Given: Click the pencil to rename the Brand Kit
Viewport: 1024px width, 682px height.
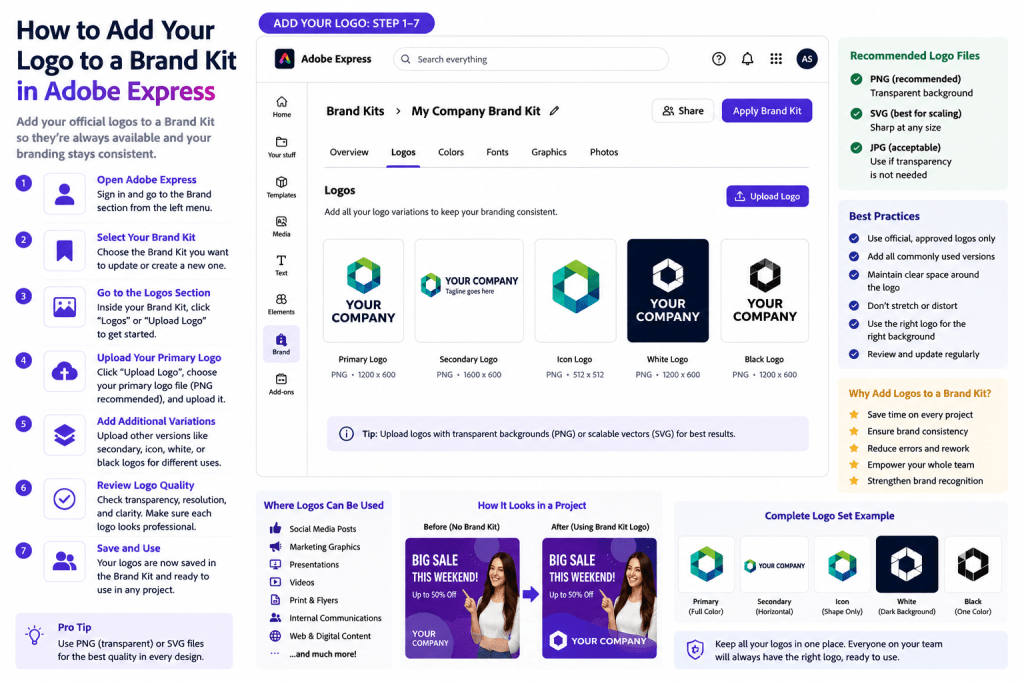Looking at the screenshot, I should (x=554, y=111).
